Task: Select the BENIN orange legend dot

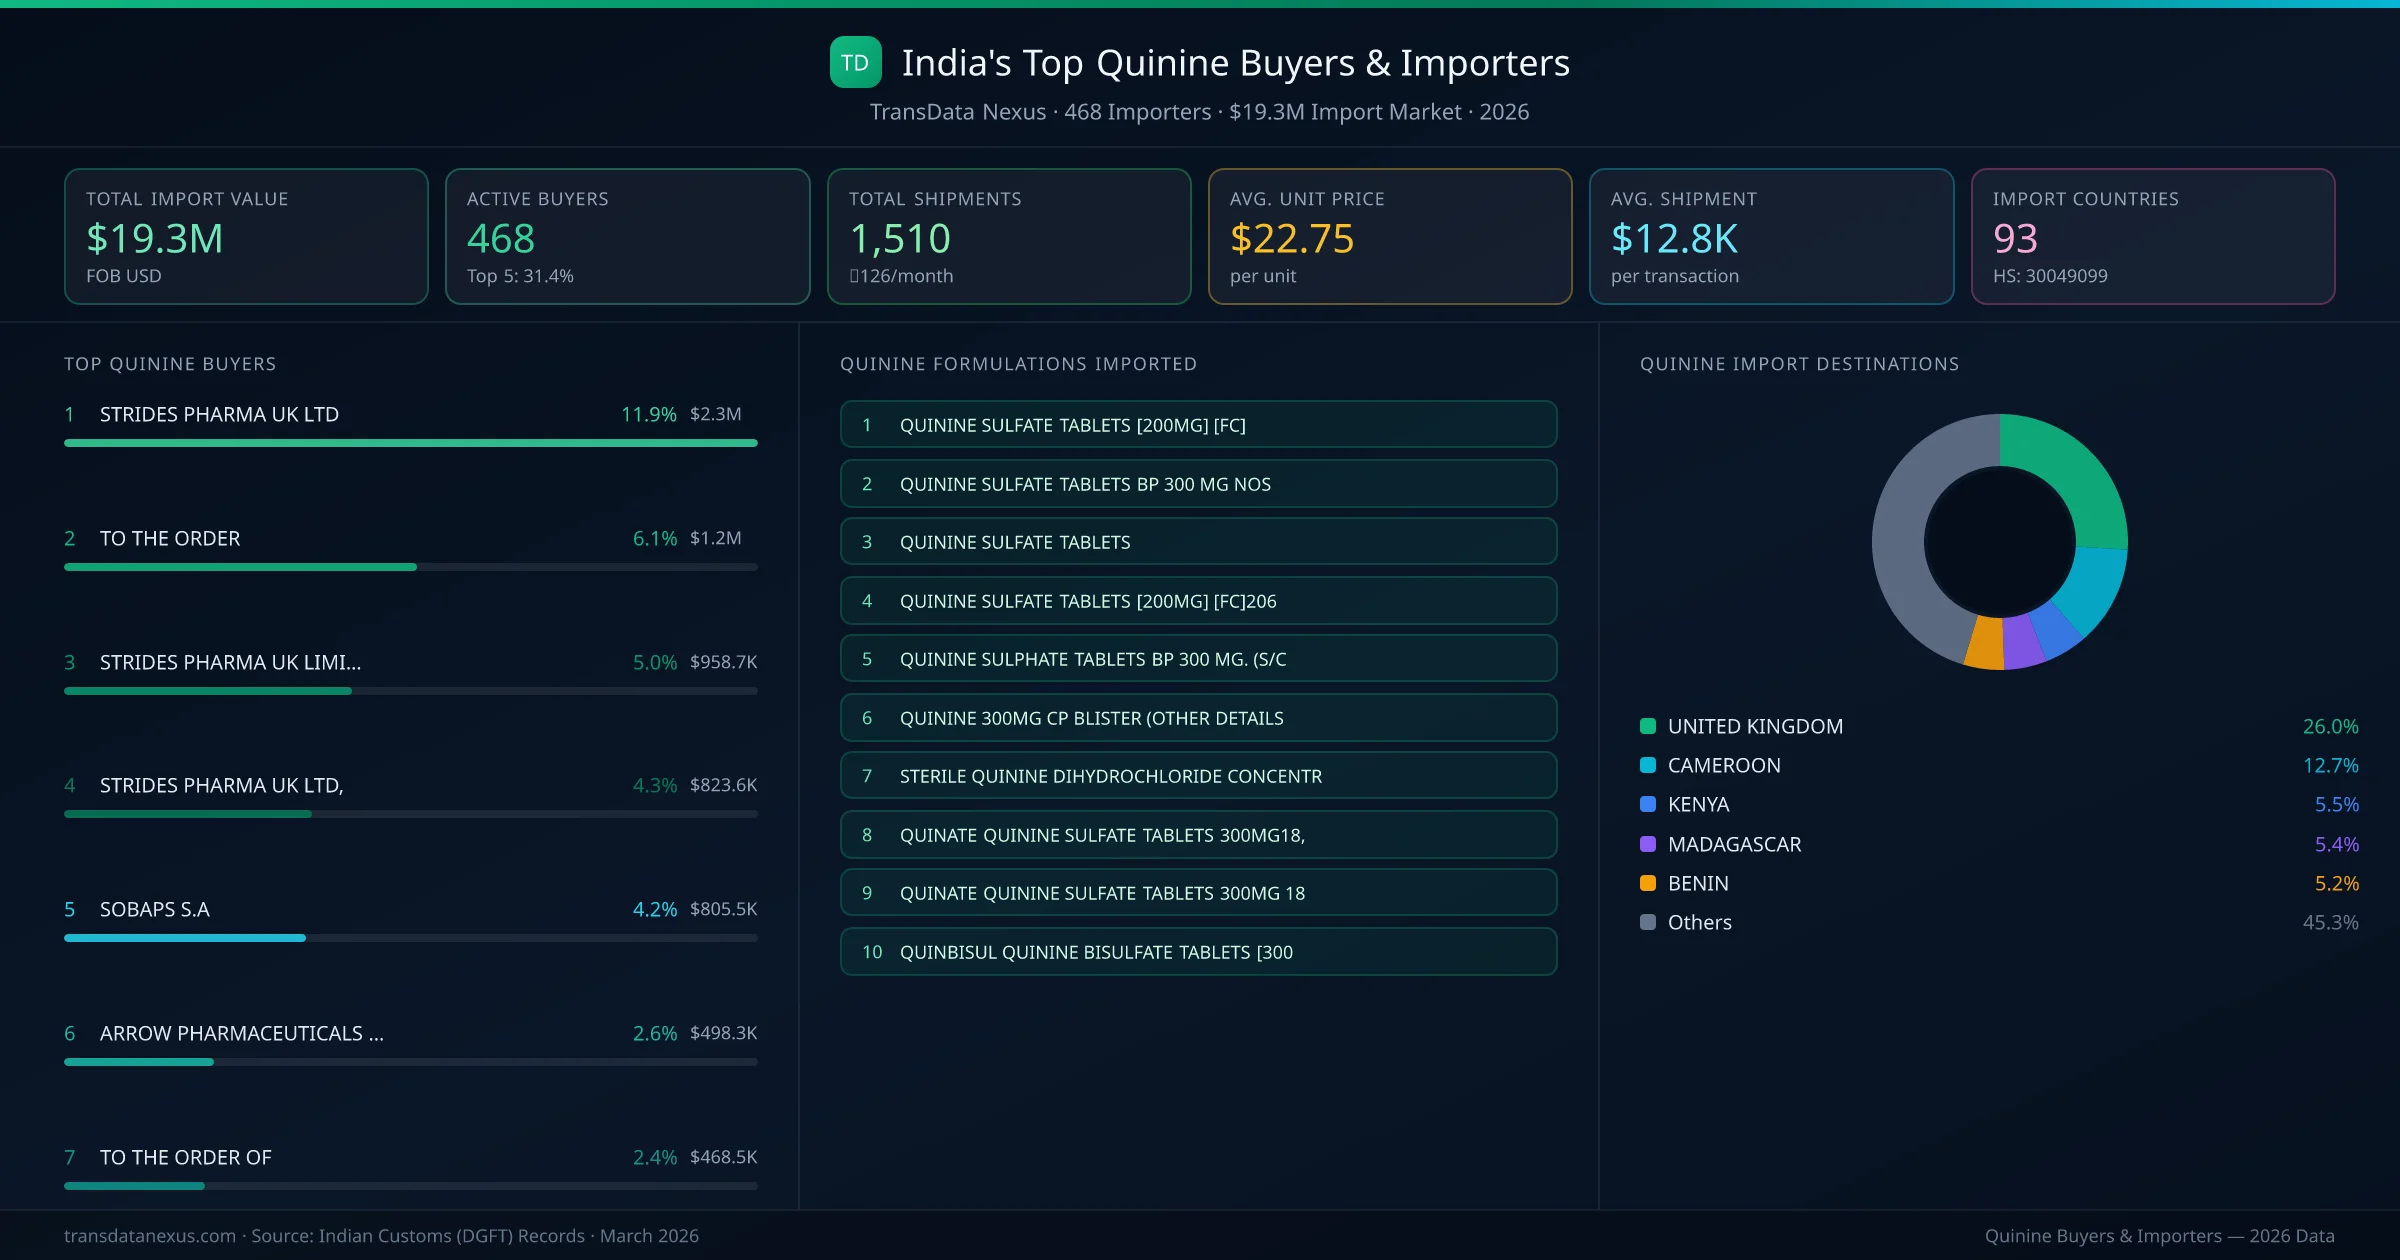Action: 1646,883
